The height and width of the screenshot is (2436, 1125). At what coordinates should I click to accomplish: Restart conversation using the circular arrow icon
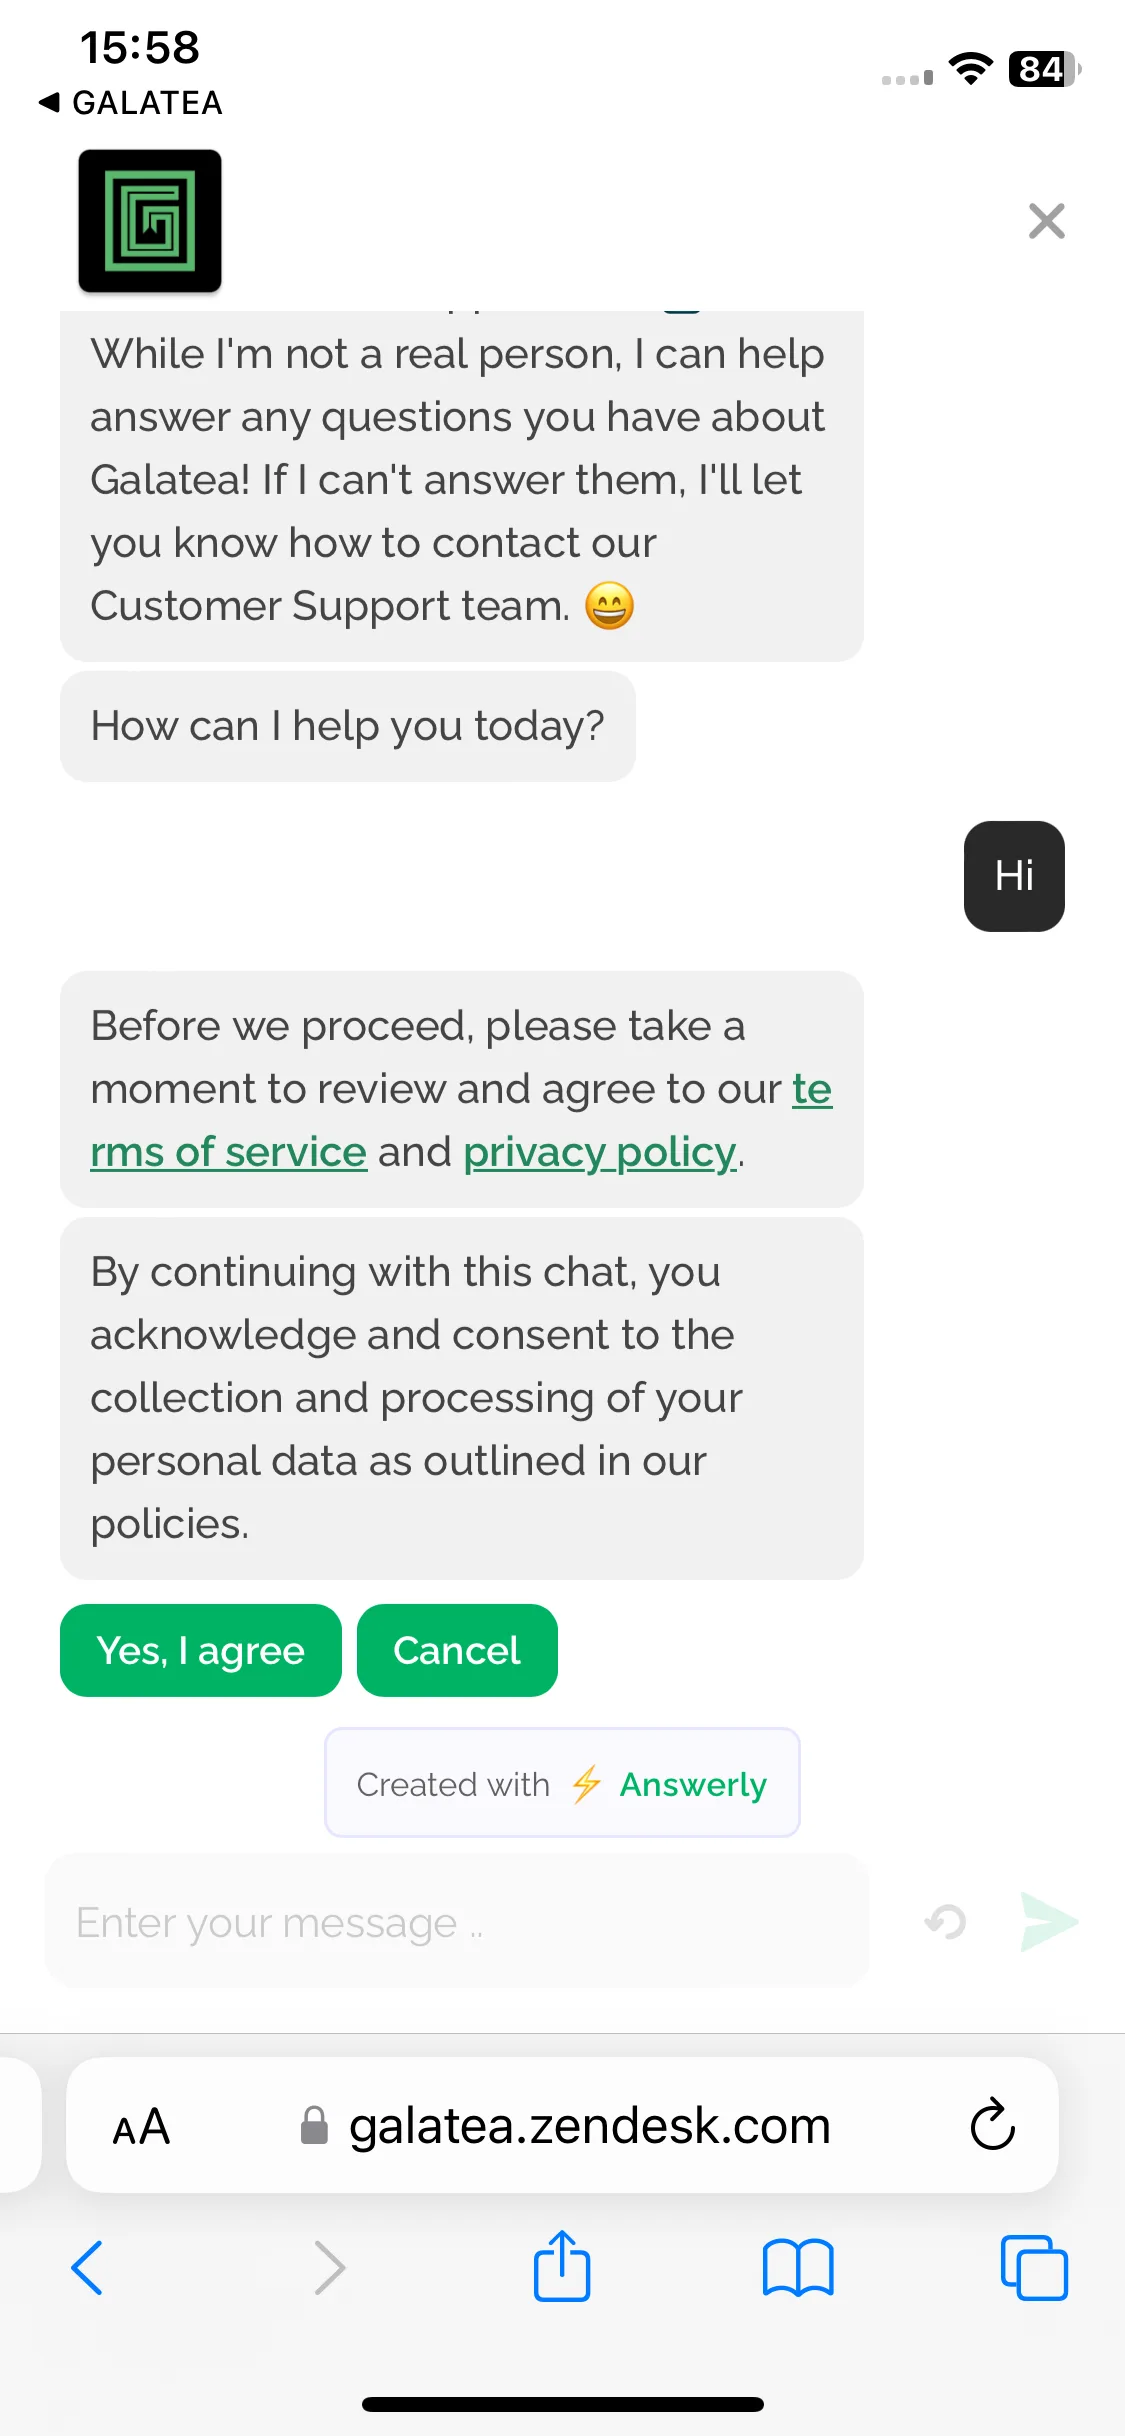(x=945, y=1921)
